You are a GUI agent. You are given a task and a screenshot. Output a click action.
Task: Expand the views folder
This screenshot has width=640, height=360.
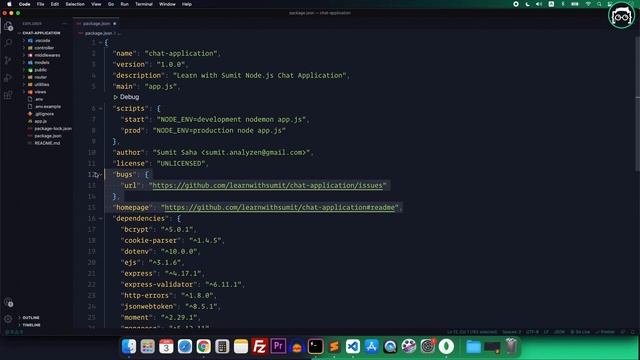(40, 92)
